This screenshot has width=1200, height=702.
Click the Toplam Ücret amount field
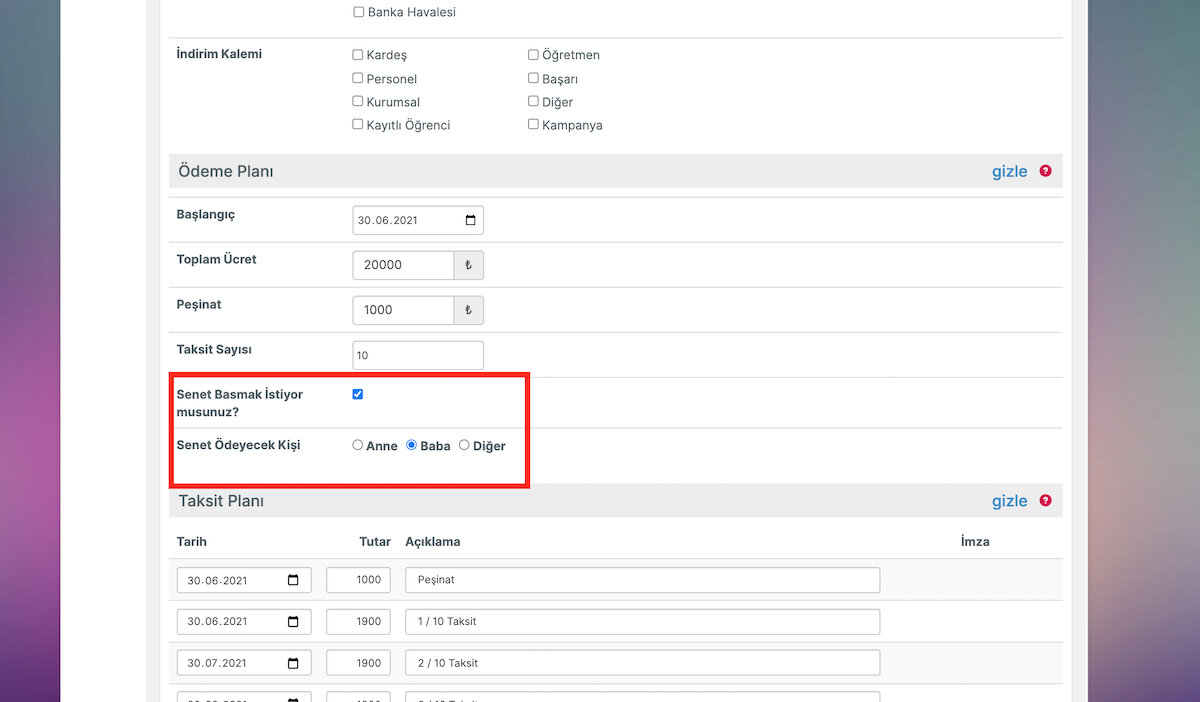coord(403,265)
